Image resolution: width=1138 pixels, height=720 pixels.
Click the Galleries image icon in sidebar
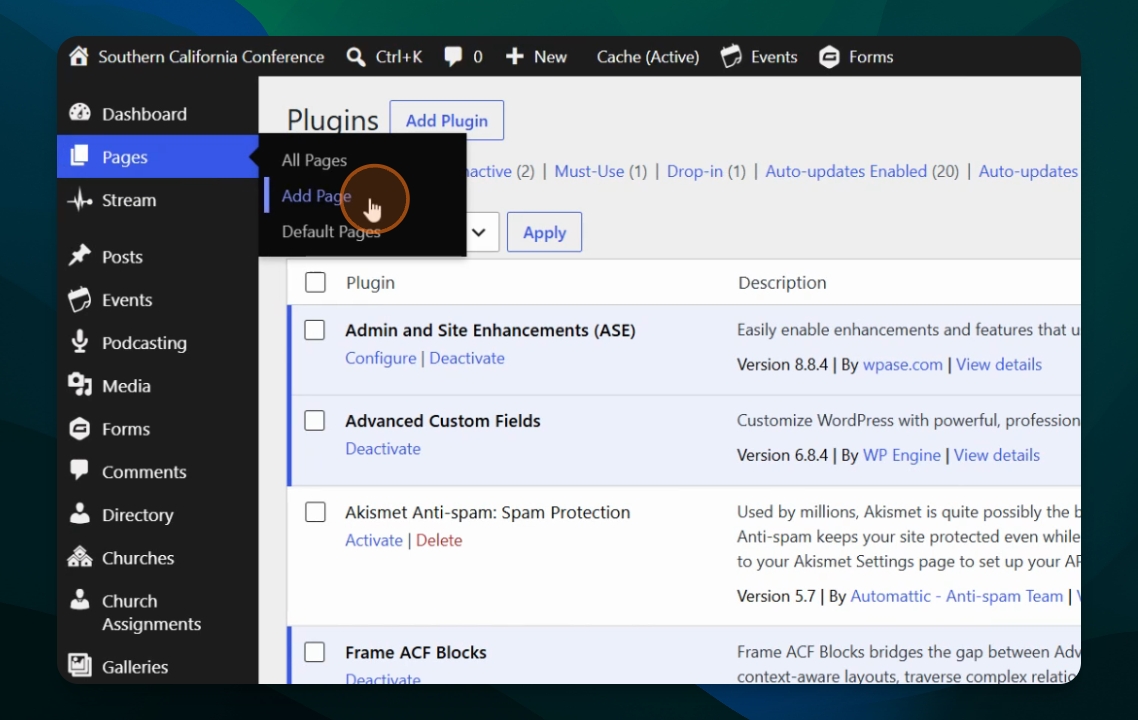(x=80, y=665)
